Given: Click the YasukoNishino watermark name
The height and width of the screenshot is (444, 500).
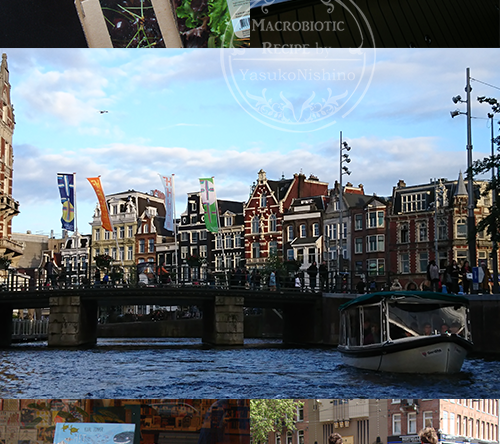Looking at the screenshot, I should (x=298, y=75).
